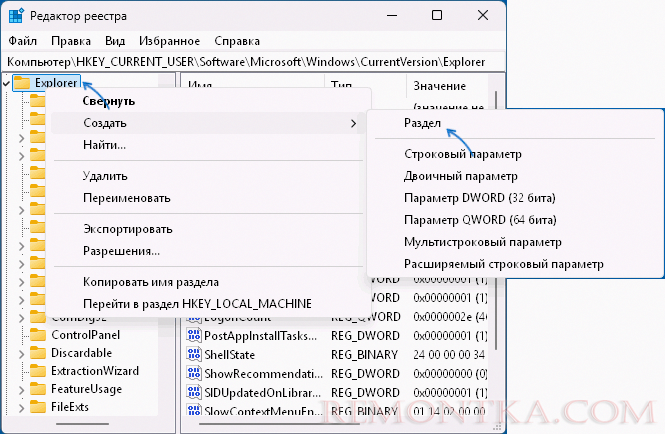Screen dimensions: 665x434
Task: Click the ShellState binary value icon
Action: click(194, 354)
